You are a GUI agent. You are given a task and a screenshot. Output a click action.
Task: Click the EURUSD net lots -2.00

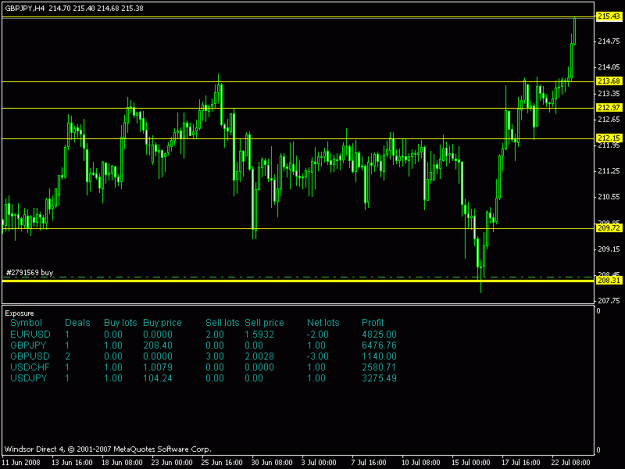pos(318,334)
